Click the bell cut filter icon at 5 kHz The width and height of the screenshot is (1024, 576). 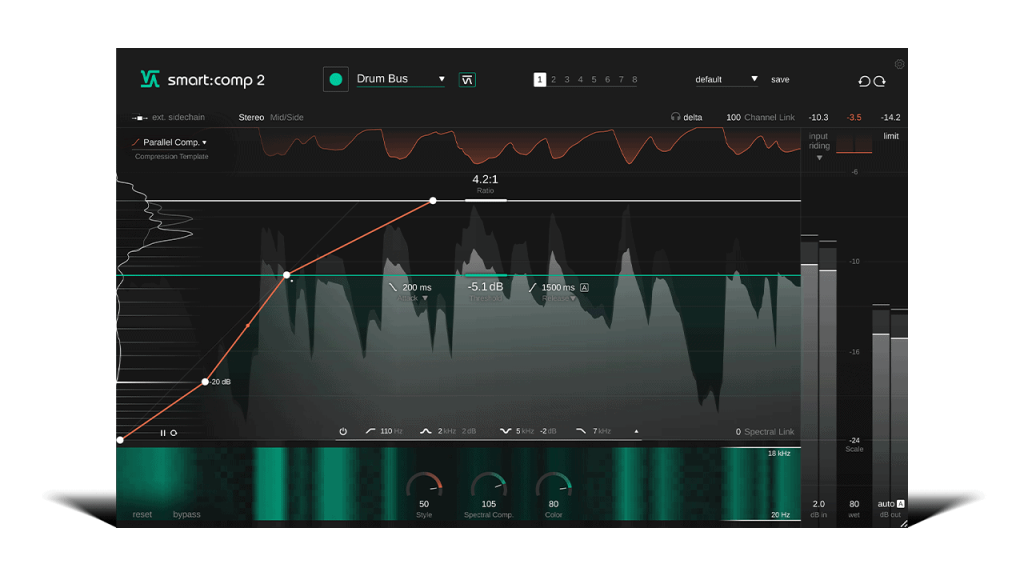click(x=505, y=431)
